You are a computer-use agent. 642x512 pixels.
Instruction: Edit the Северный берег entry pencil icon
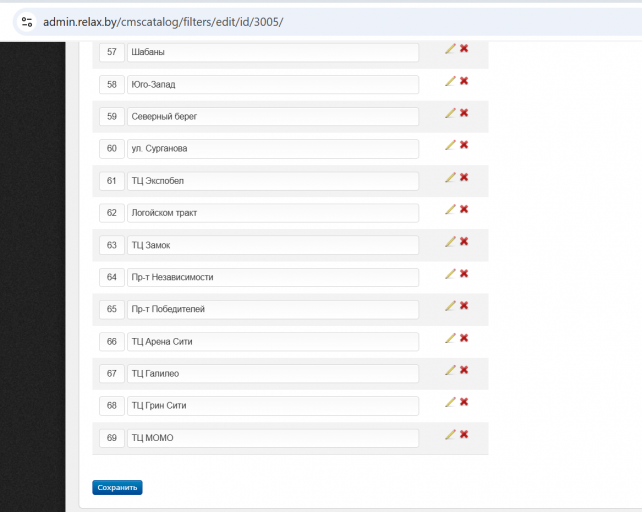click(450, 113)
